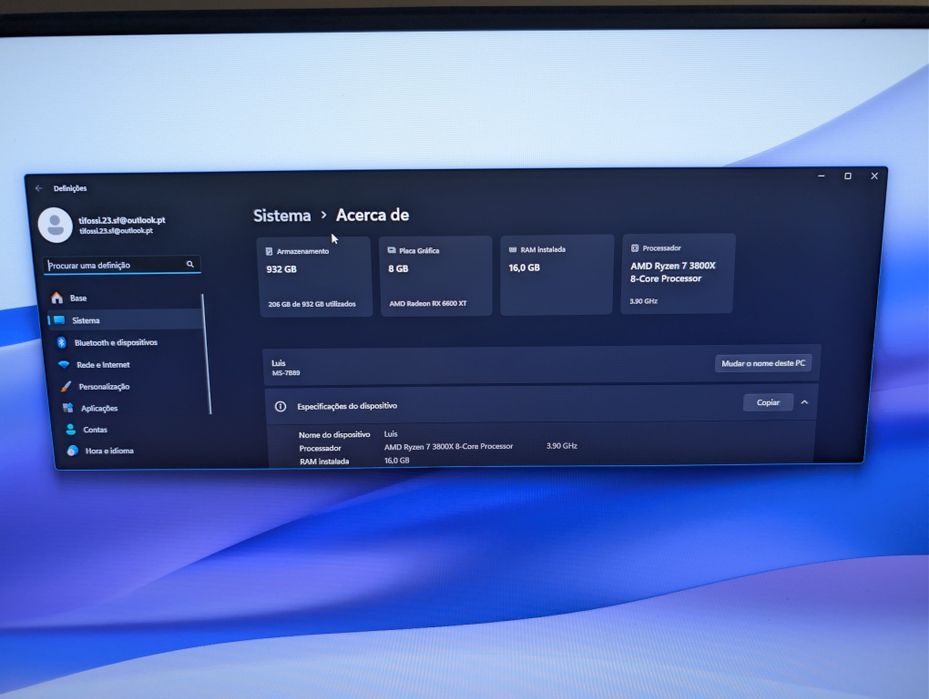Collapse the Especificações do dispositivo section

click(804, 402)
